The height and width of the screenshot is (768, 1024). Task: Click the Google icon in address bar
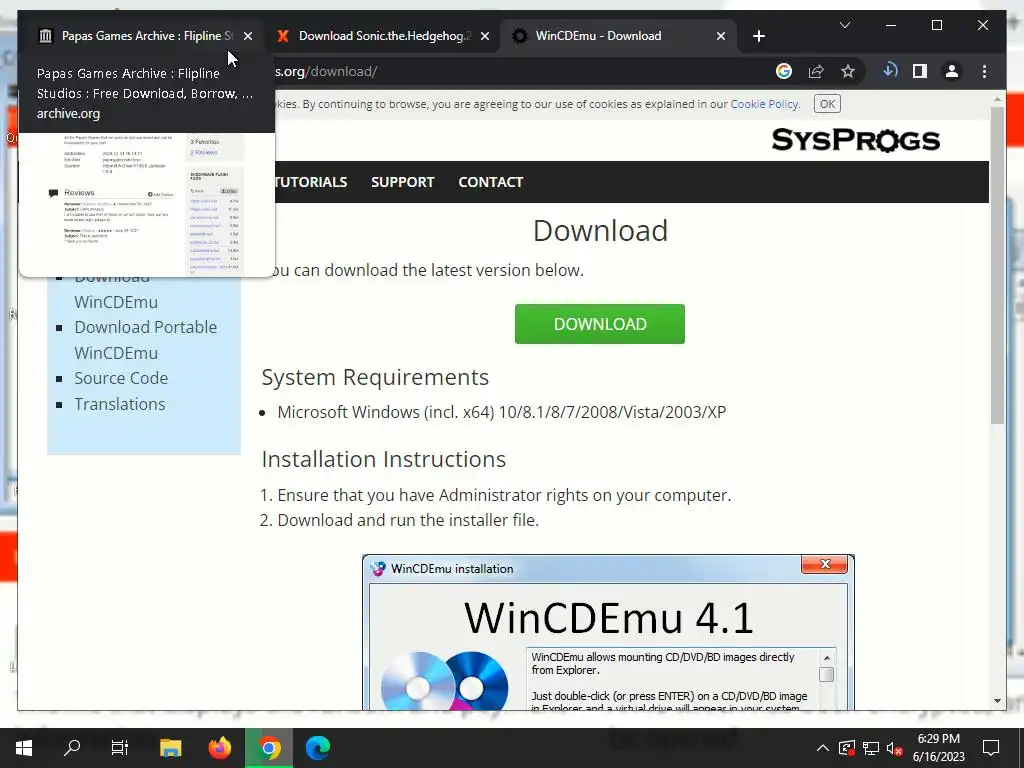pos(784,71)
